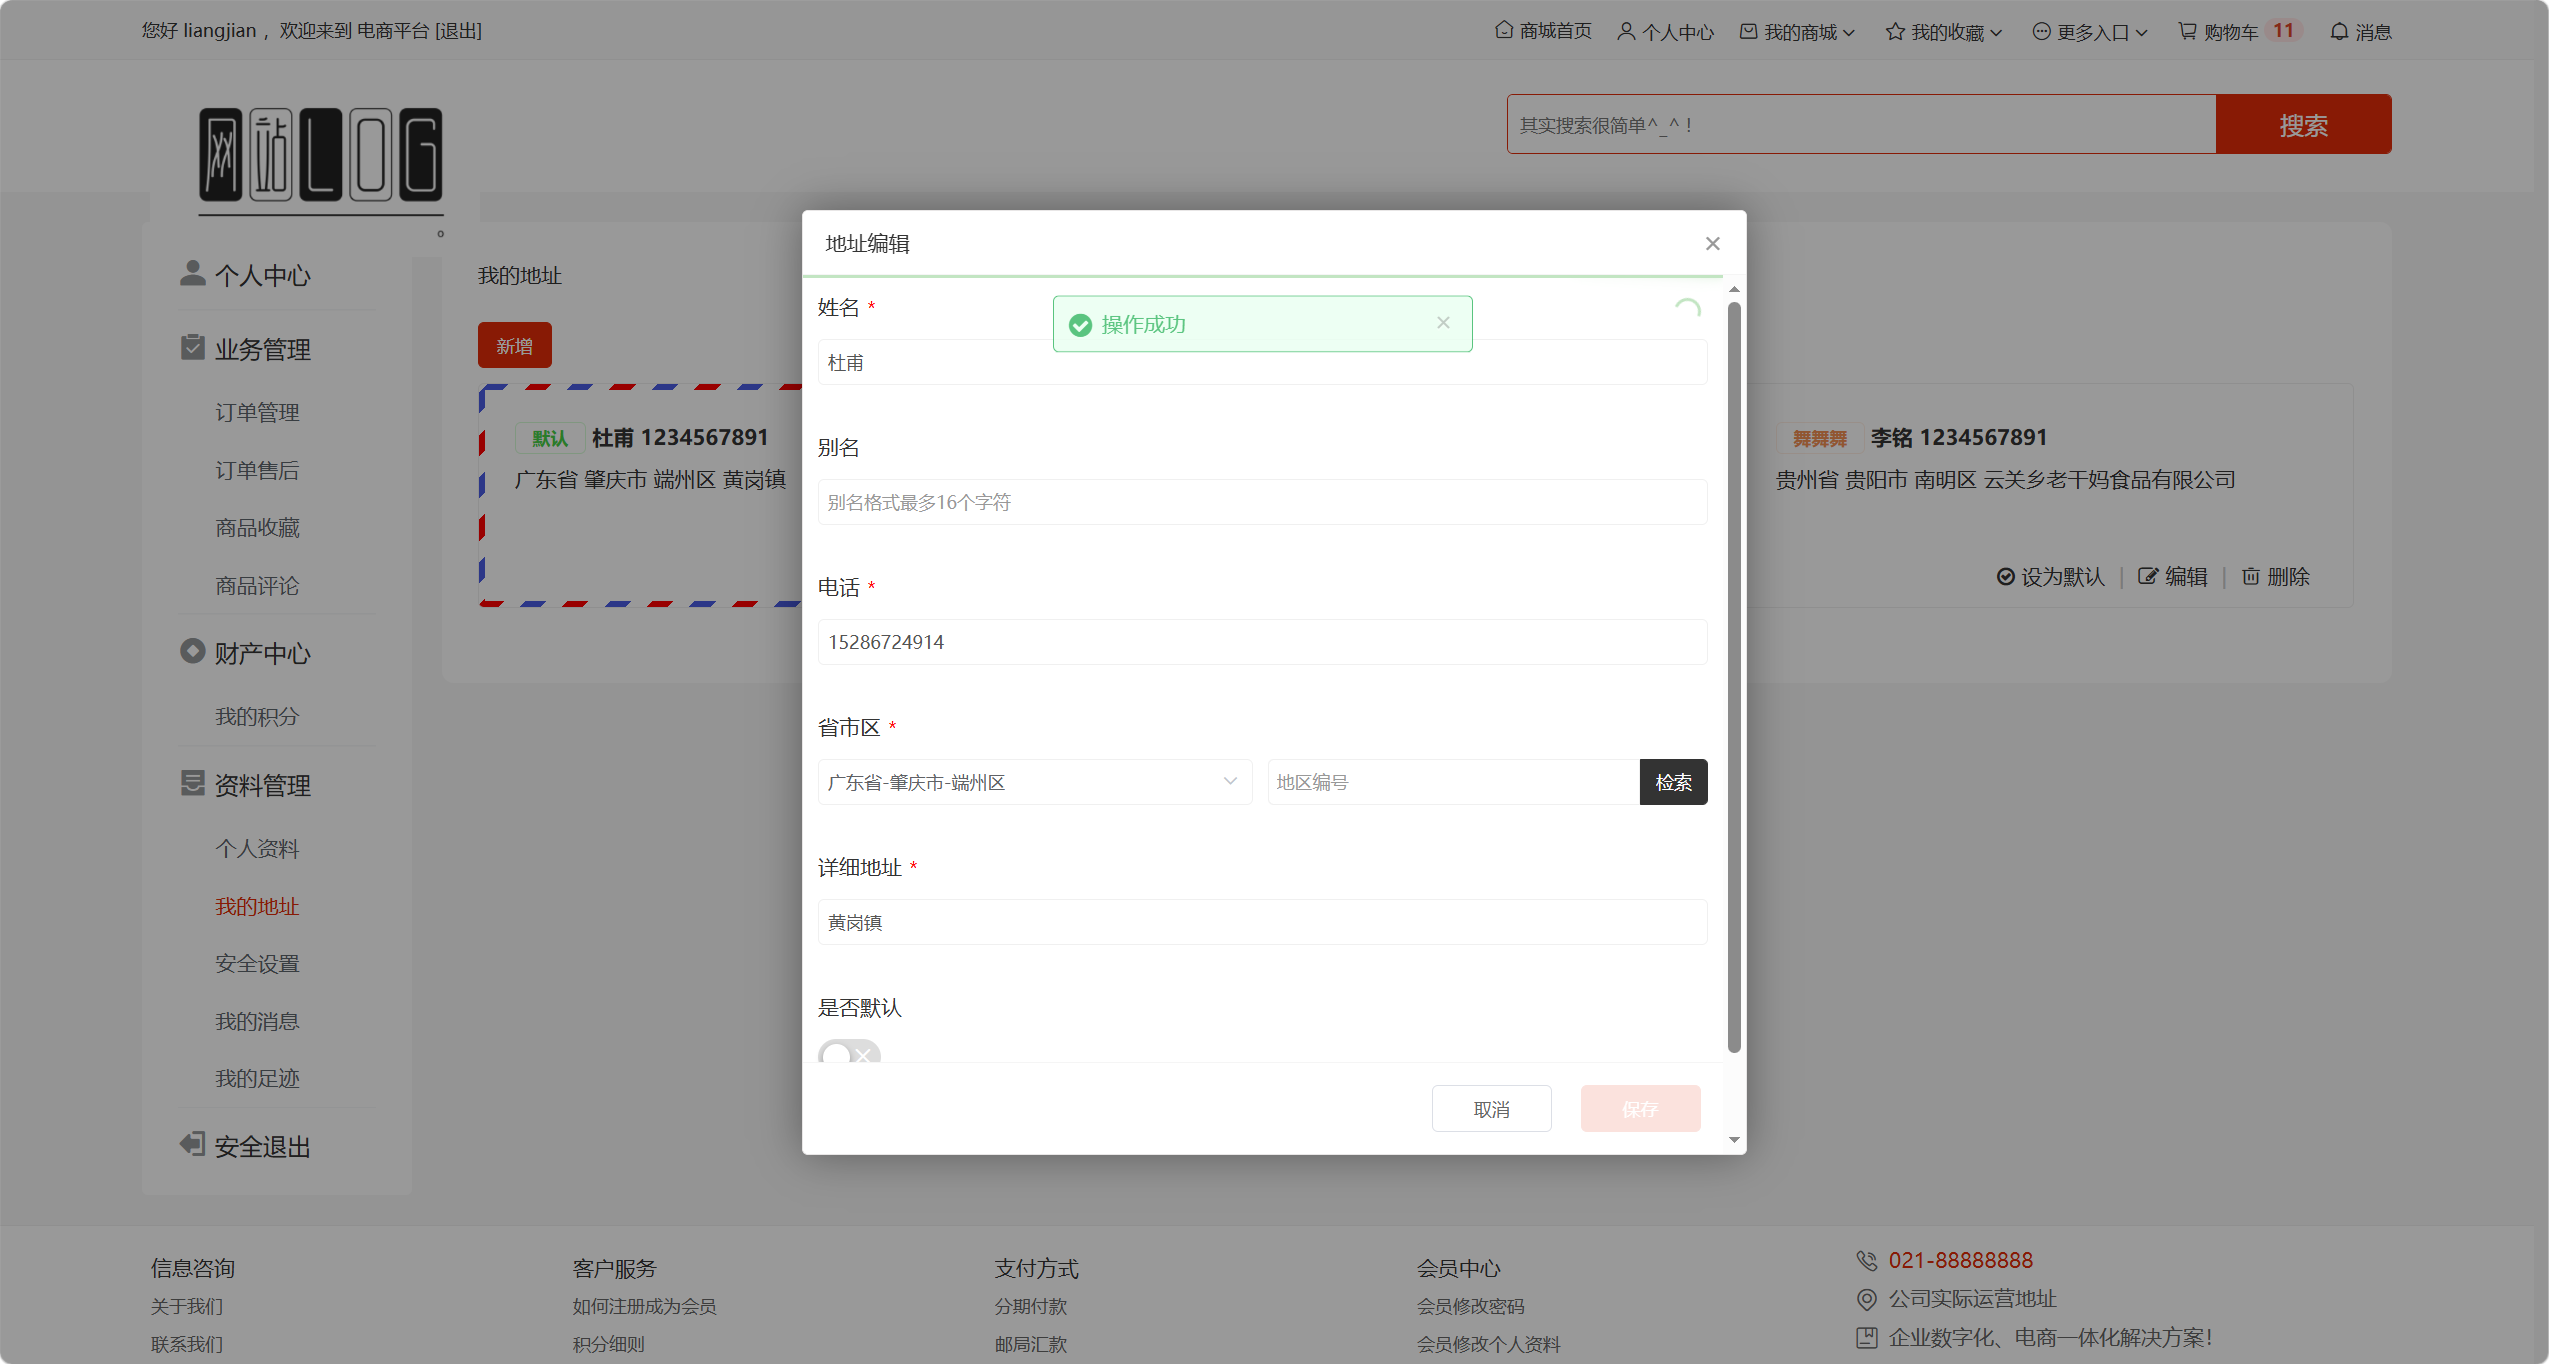
Task: Click 会员修改个人资料 footer link
Action: [1489, 1344]
